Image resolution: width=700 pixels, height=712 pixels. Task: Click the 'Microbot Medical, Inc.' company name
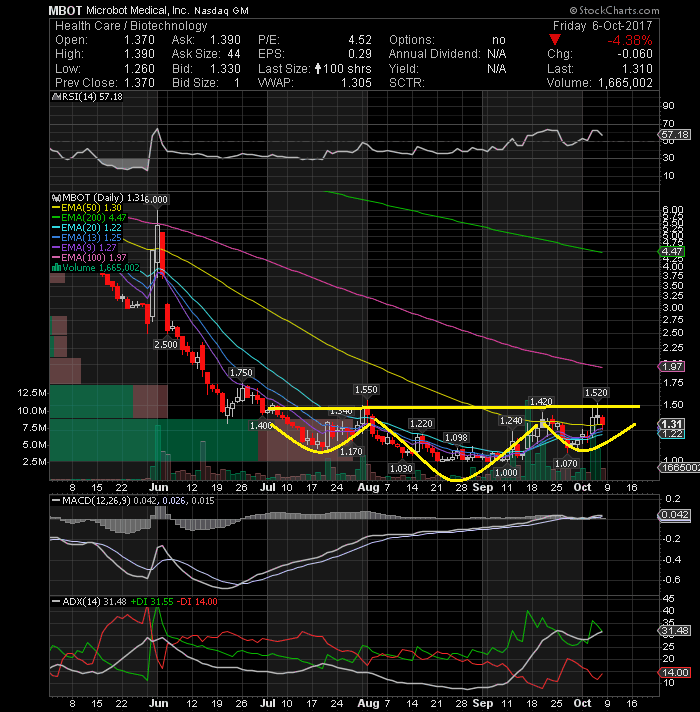tap(138, 10)
